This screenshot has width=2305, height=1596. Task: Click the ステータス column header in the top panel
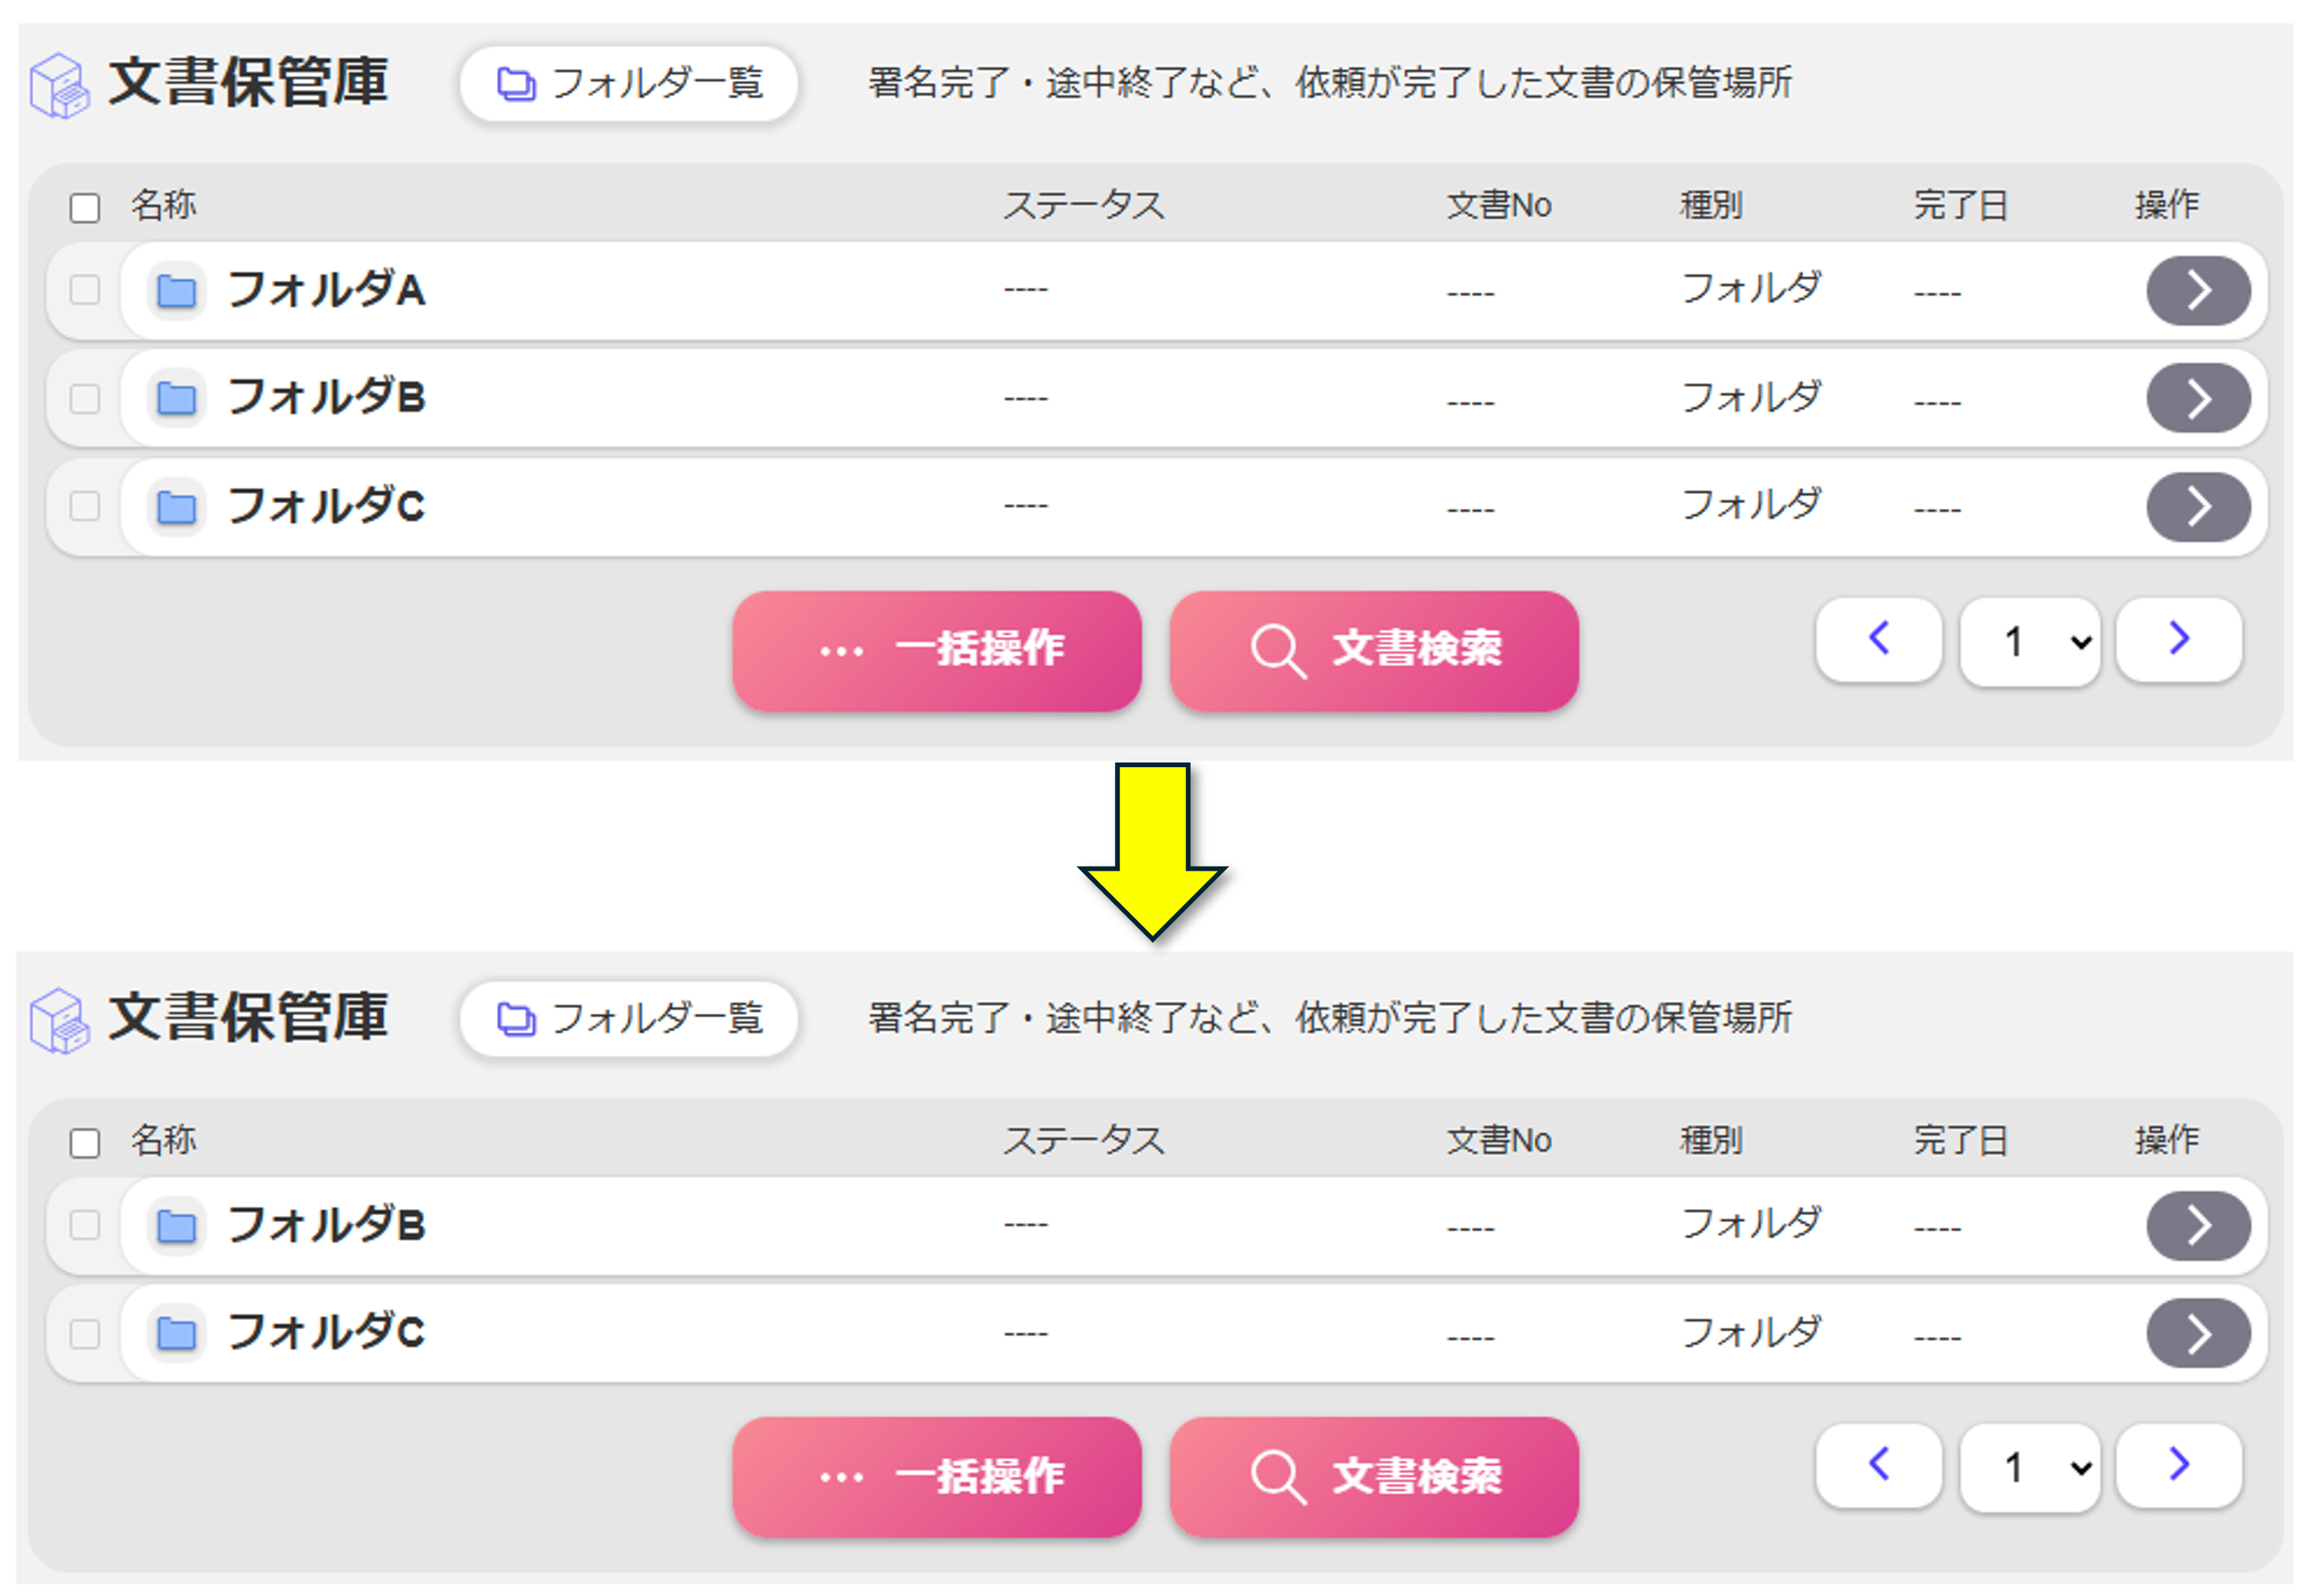[1084, 205]
